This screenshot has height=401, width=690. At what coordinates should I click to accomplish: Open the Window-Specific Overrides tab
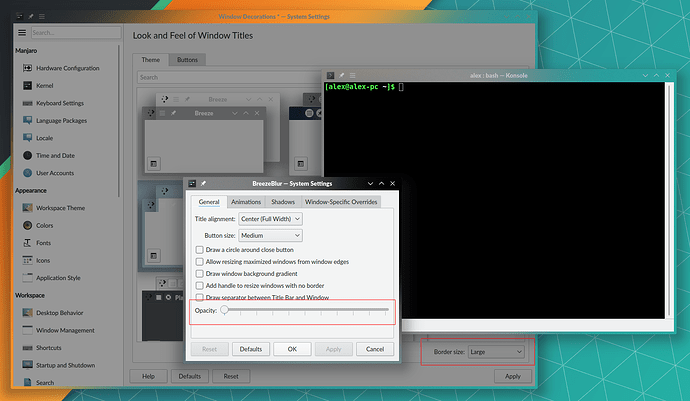pos(341,202)
